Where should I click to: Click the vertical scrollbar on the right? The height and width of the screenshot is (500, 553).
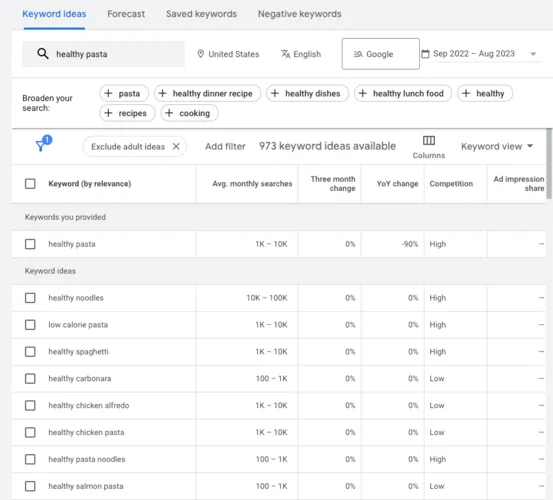549,164
